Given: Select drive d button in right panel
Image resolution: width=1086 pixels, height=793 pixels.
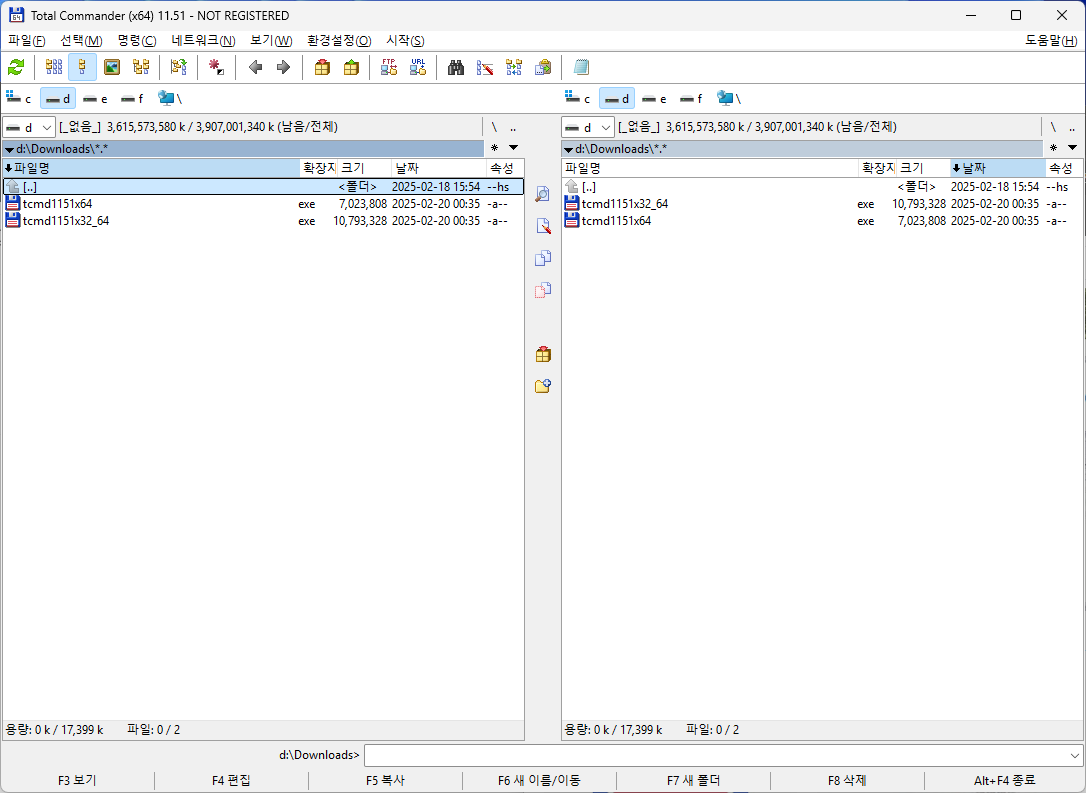Looking at the screenshot, I should [x=616, y=99].
